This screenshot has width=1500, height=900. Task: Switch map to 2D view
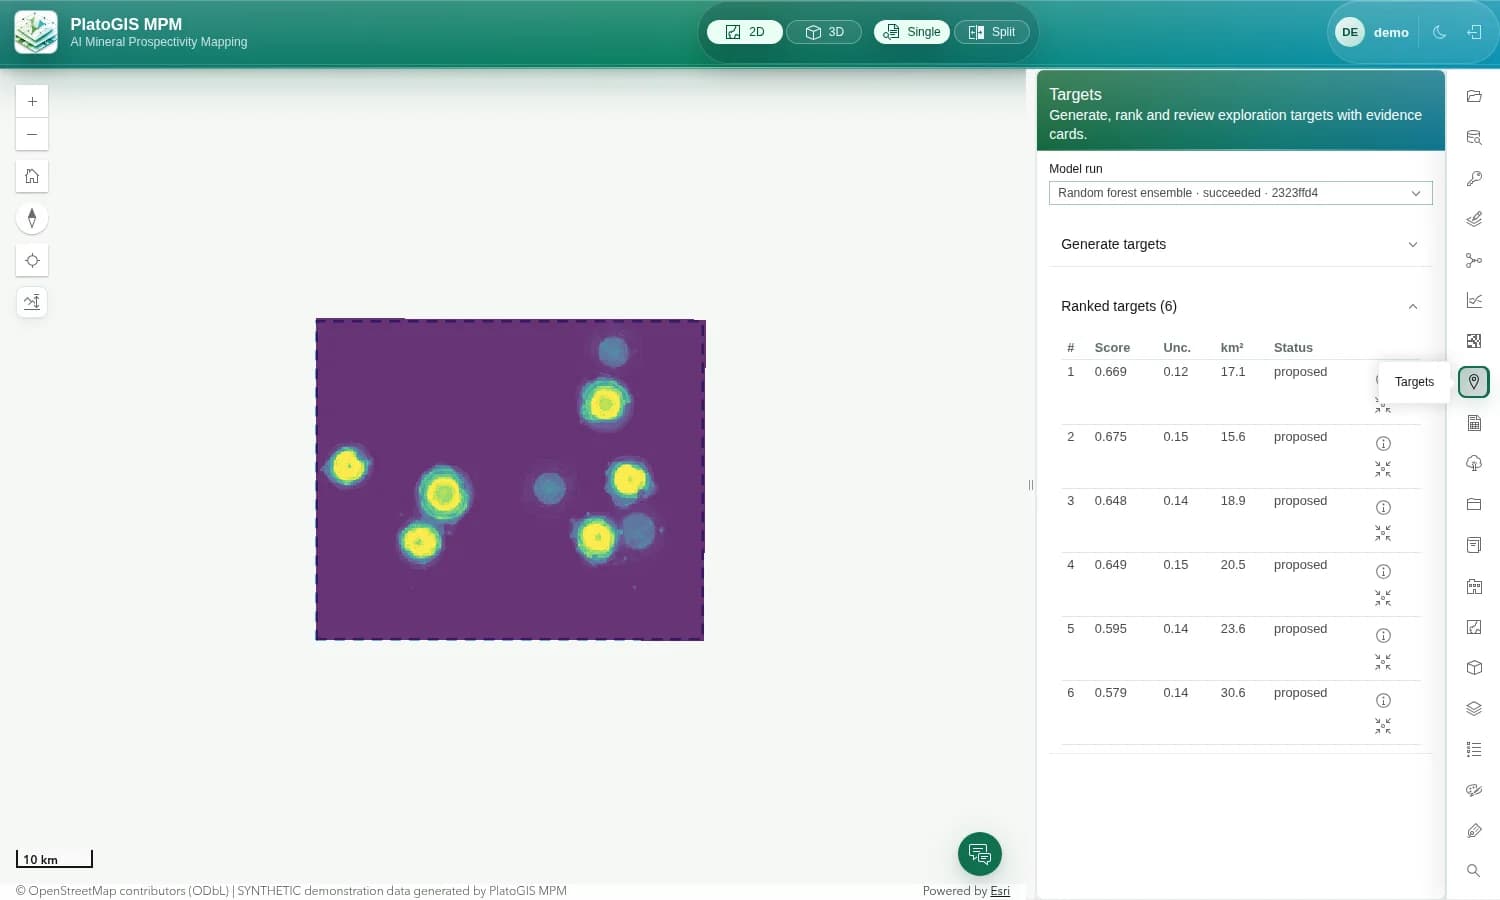(745, 32)
